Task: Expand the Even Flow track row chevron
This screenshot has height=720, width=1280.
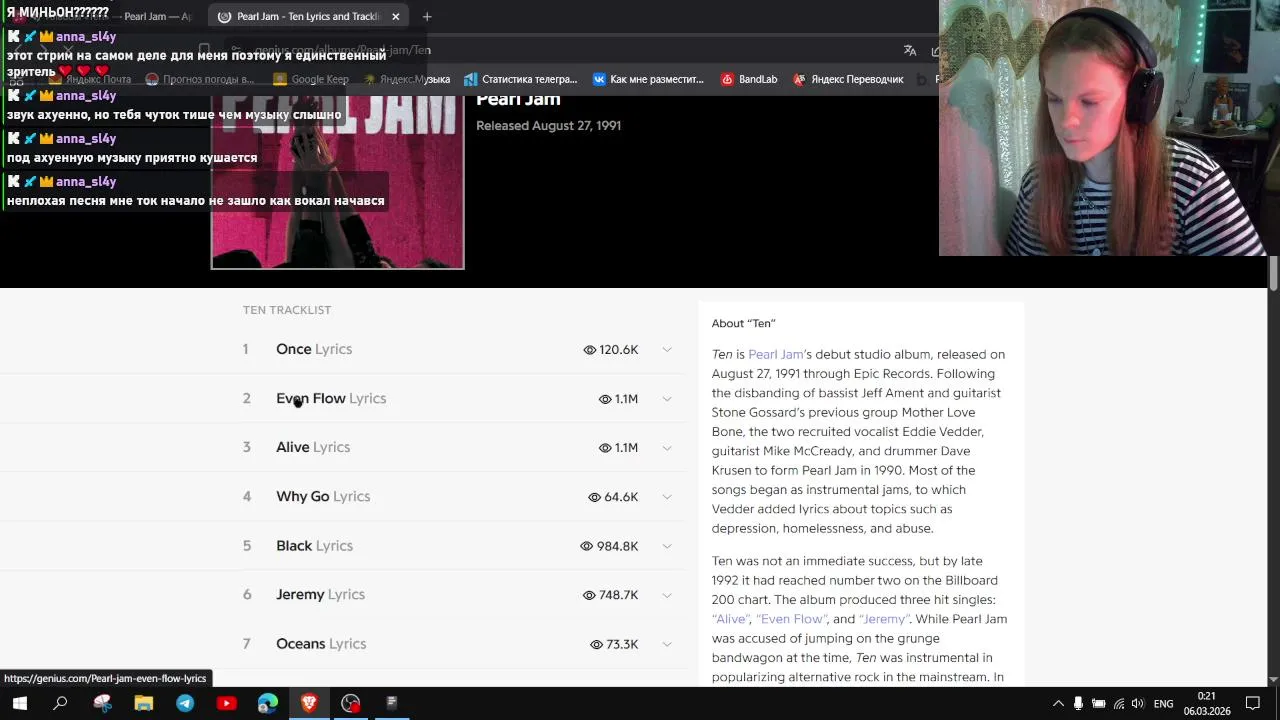Action: [x=667, y=399]
